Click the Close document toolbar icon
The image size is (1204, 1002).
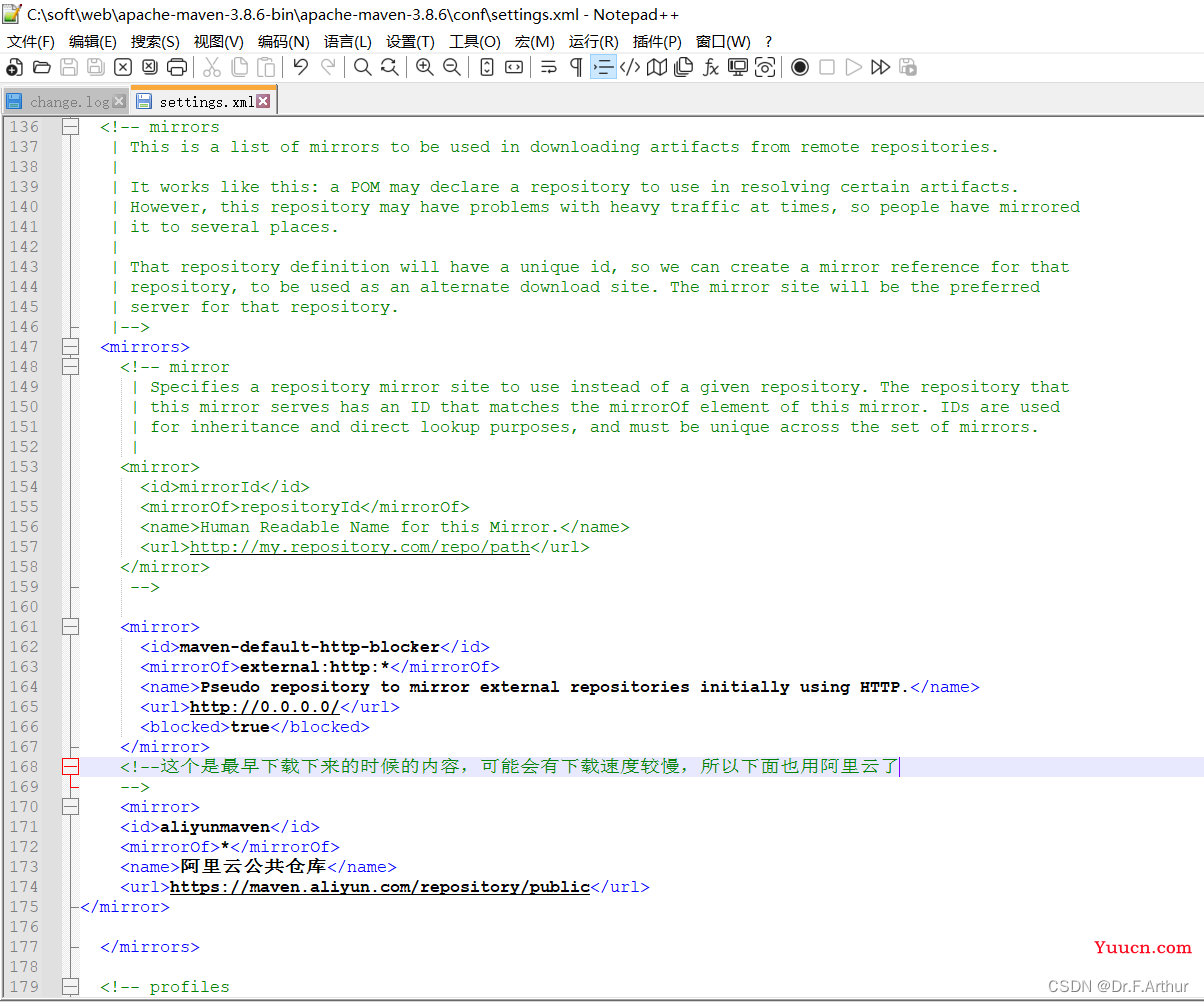[x=122, y=67]
